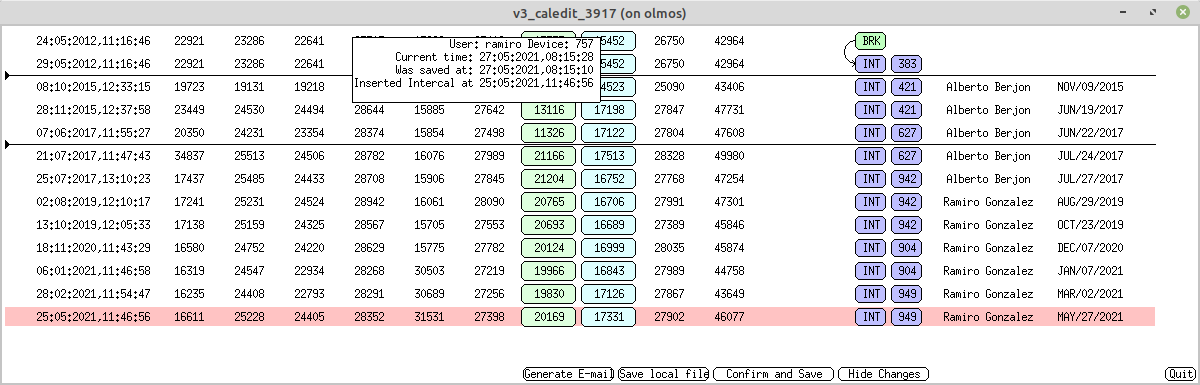Click blue value box 17126
The width and height of the screenshot is (1200, 385).
click(609, 293)
